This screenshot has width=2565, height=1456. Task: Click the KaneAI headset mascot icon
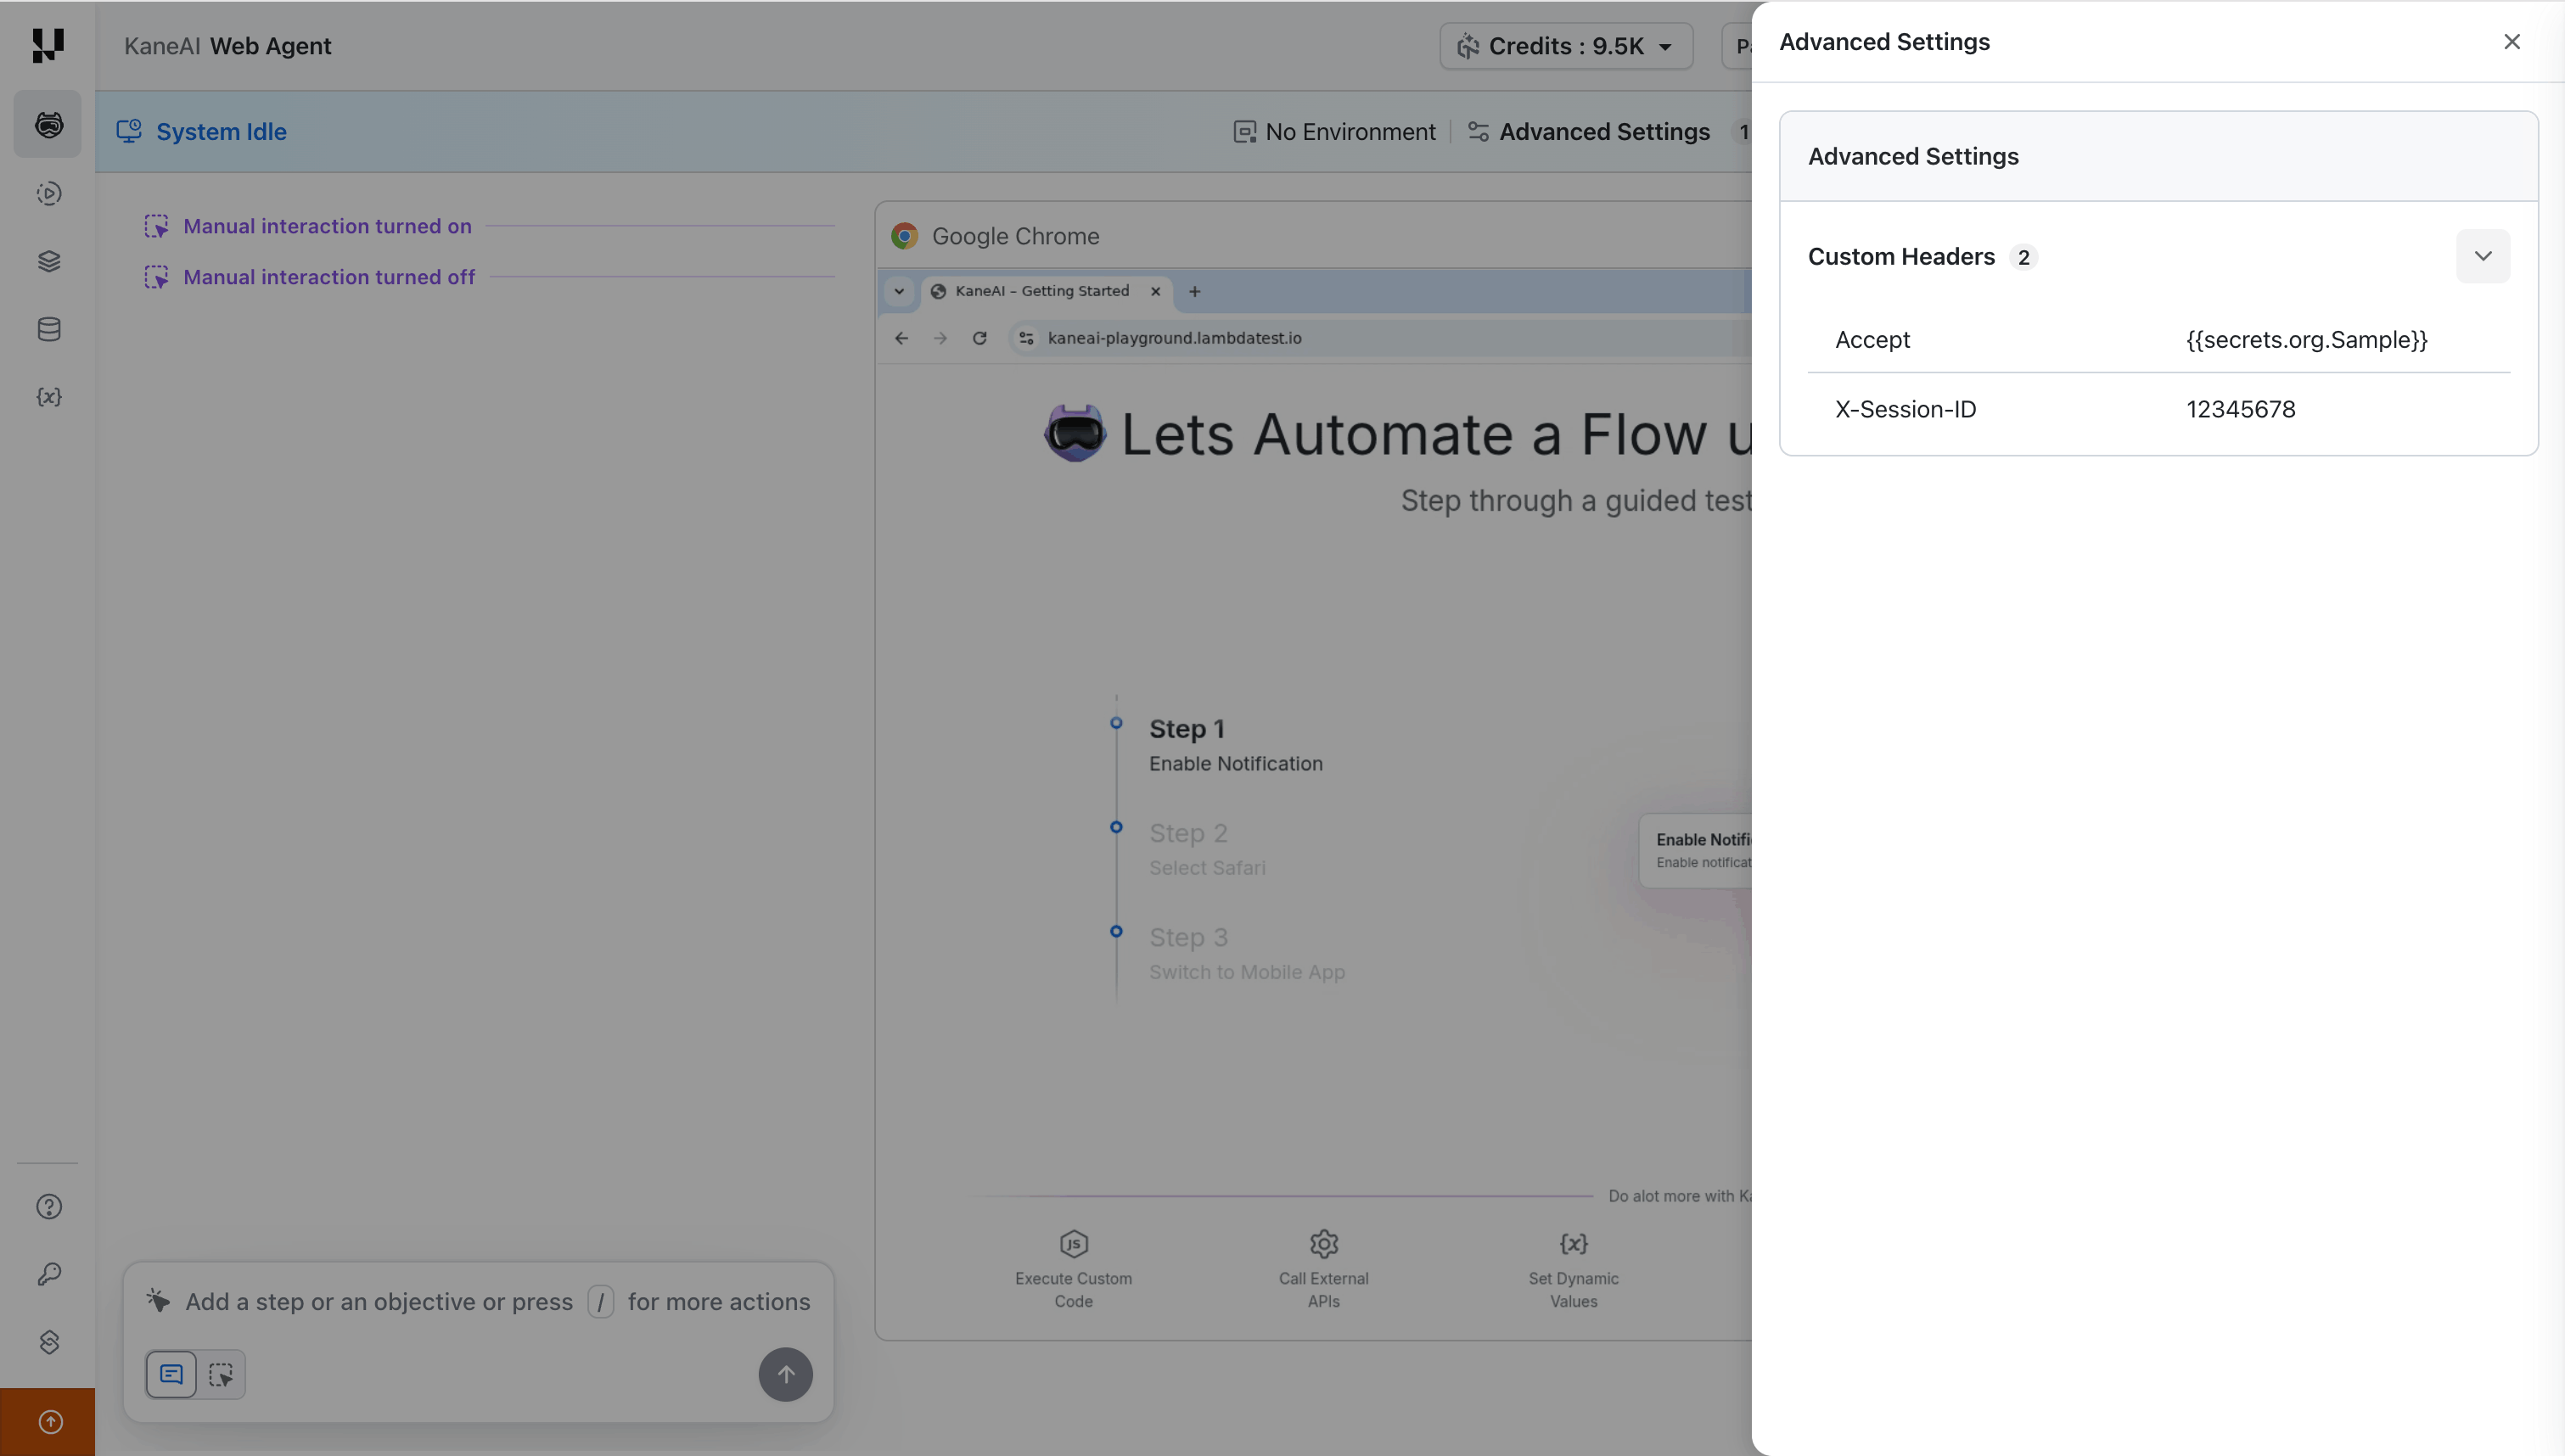[1074, 433]
